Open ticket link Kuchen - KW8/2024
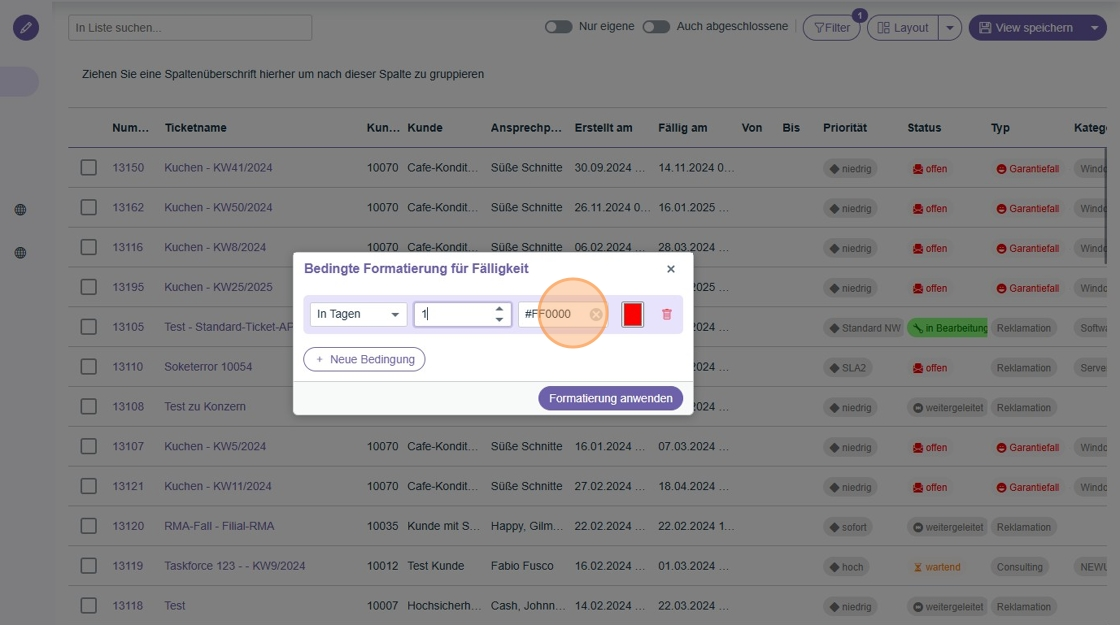Screen dimensions: 1120x625 tap(215, 247)
